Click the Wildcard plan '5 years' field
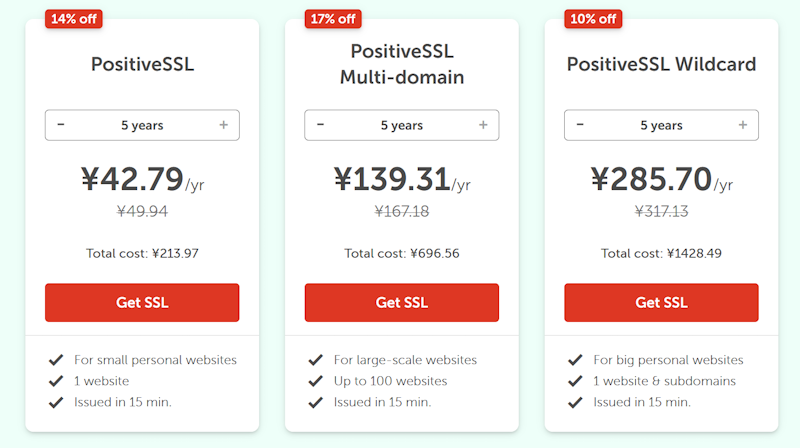The width and height of the screenshot is (800, 448). coord(661,125)
